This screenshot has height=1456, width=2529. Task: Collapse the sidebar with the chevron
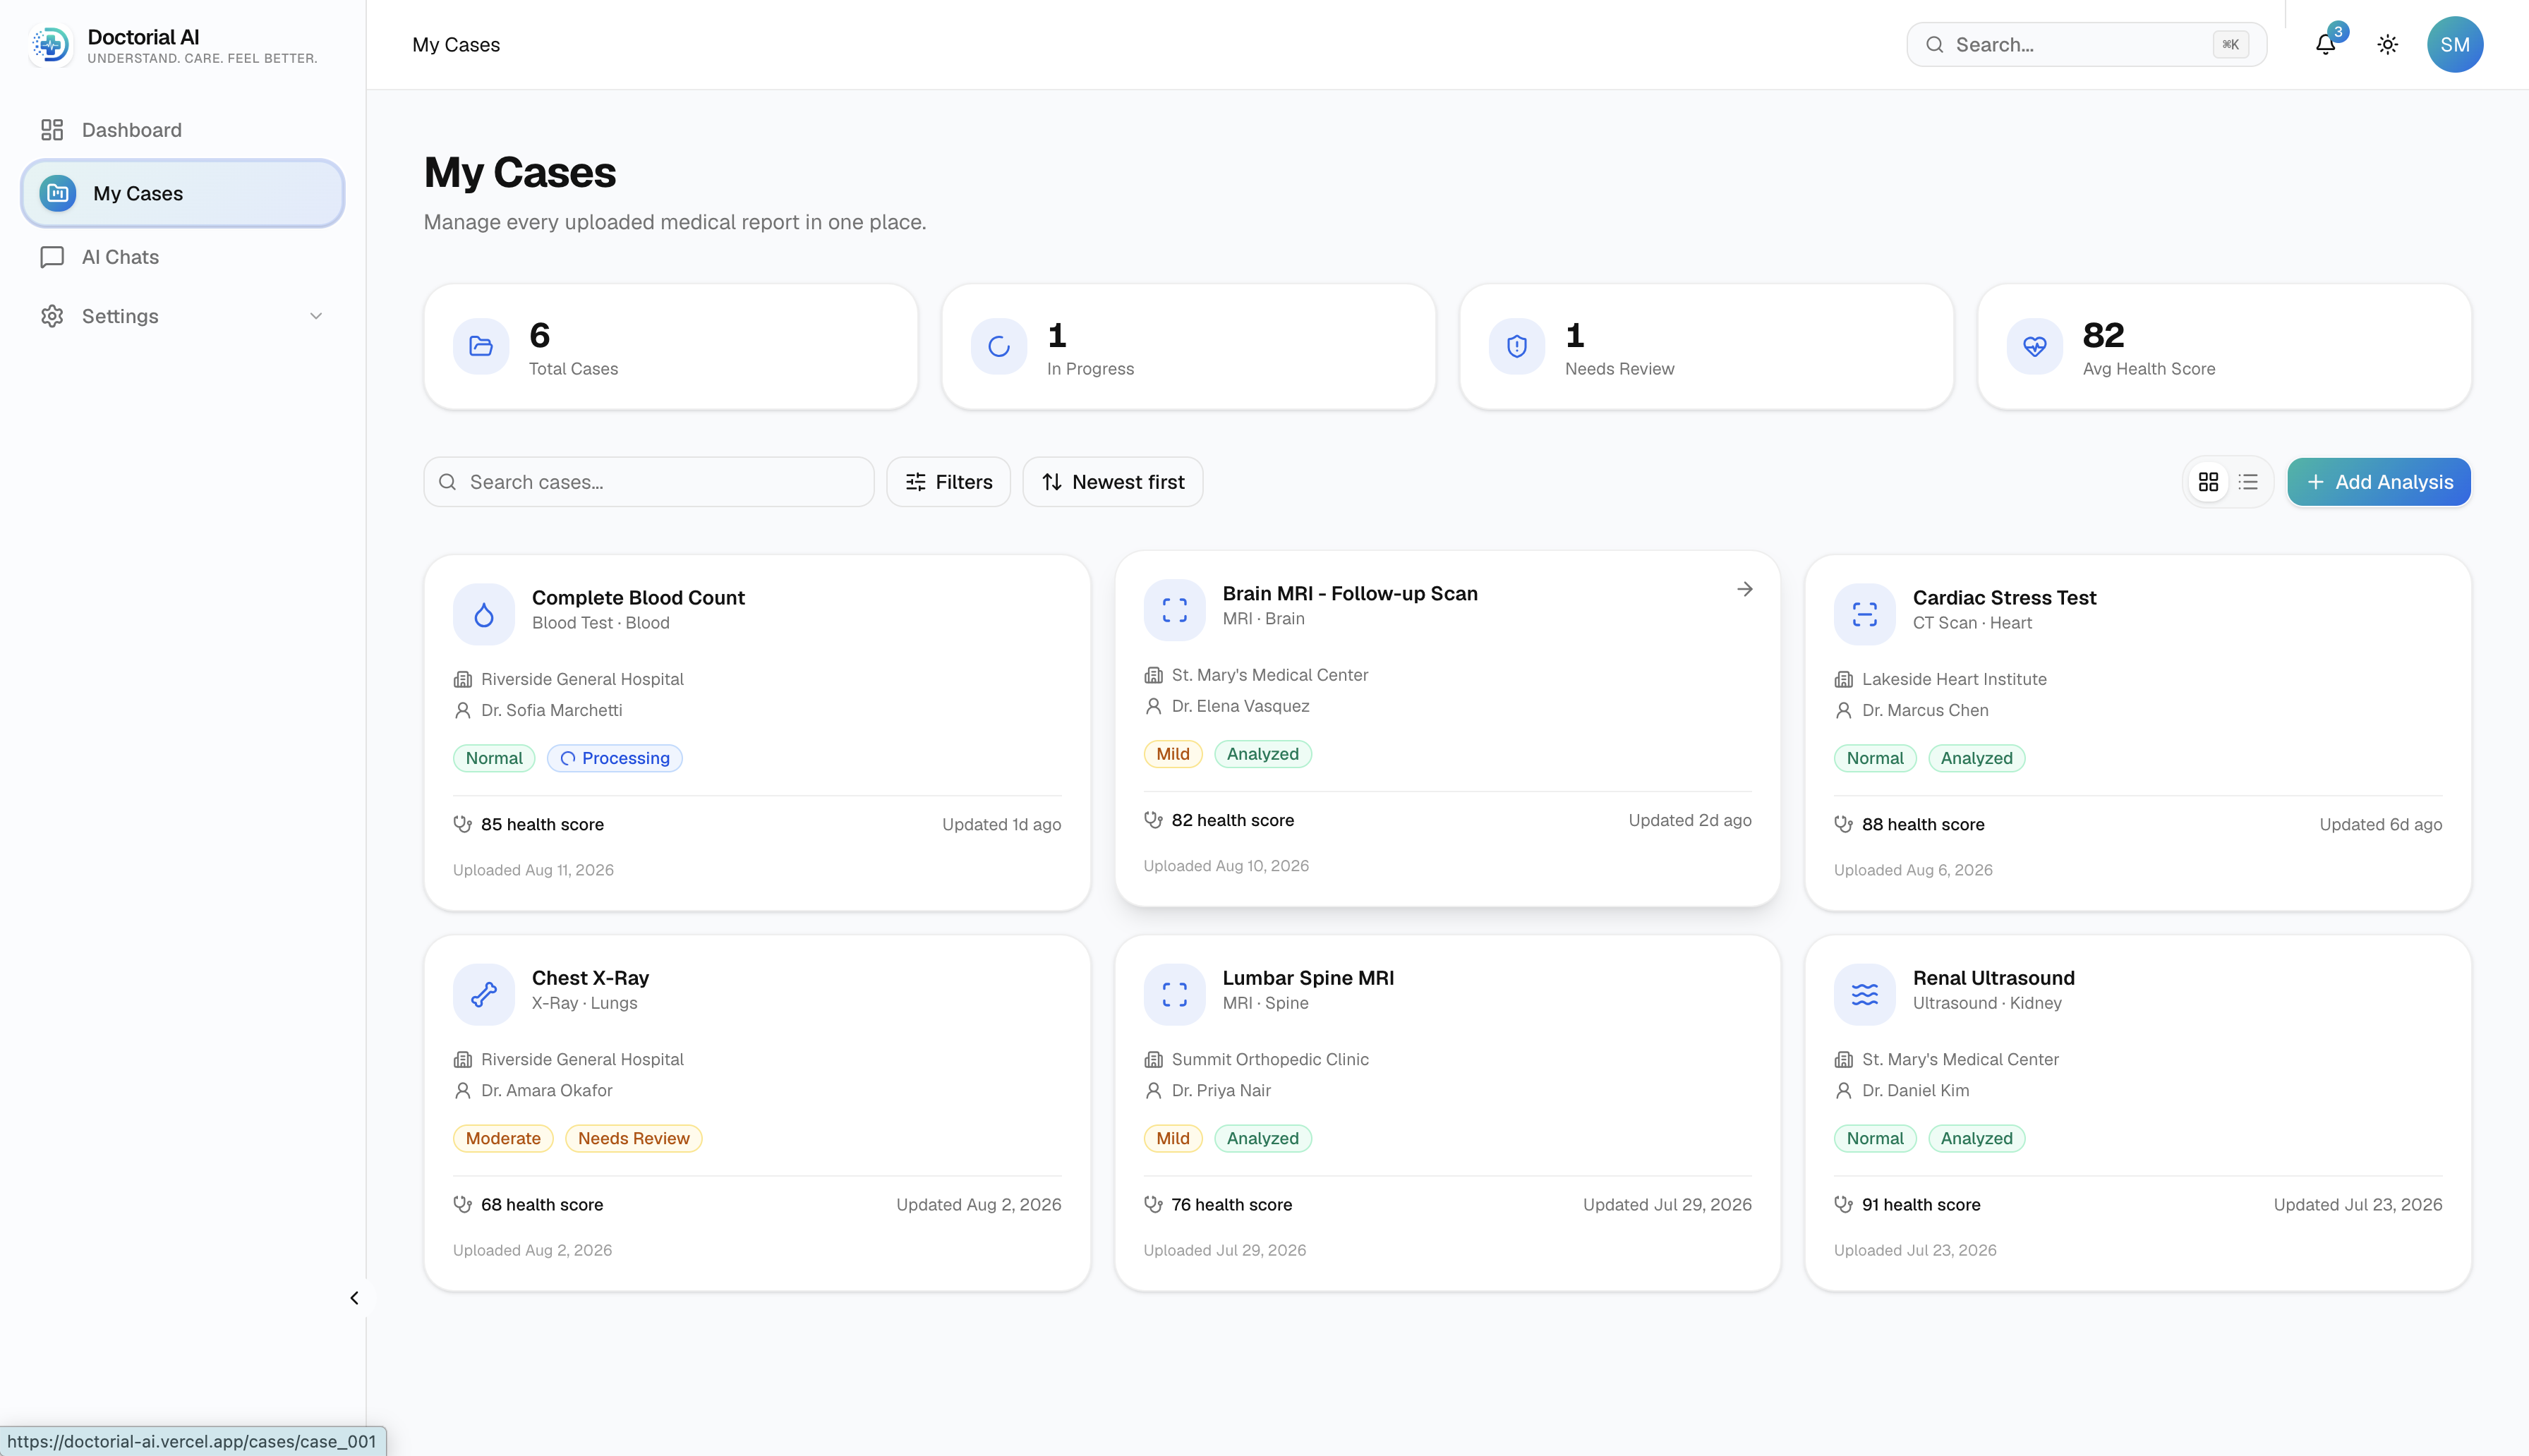354,1298
